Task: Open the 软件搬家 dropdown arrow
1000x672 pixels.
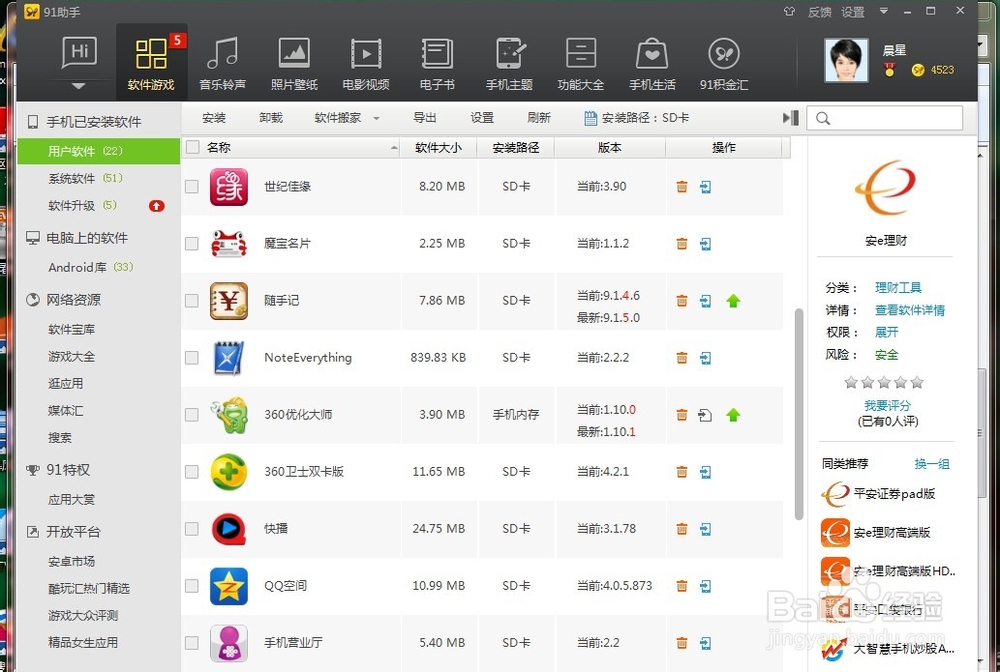Action: [x=376, y=119]
